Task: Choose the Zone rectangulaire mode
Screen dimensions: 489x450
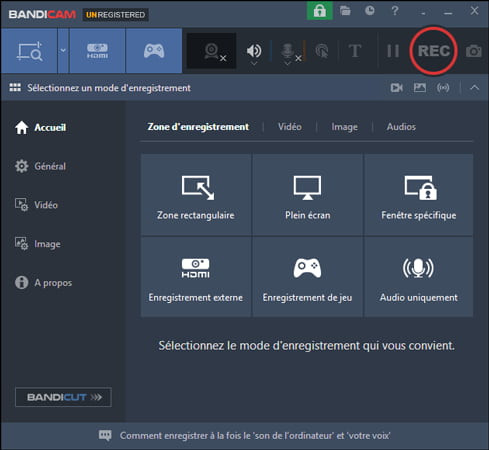Action: pos(196,195)
